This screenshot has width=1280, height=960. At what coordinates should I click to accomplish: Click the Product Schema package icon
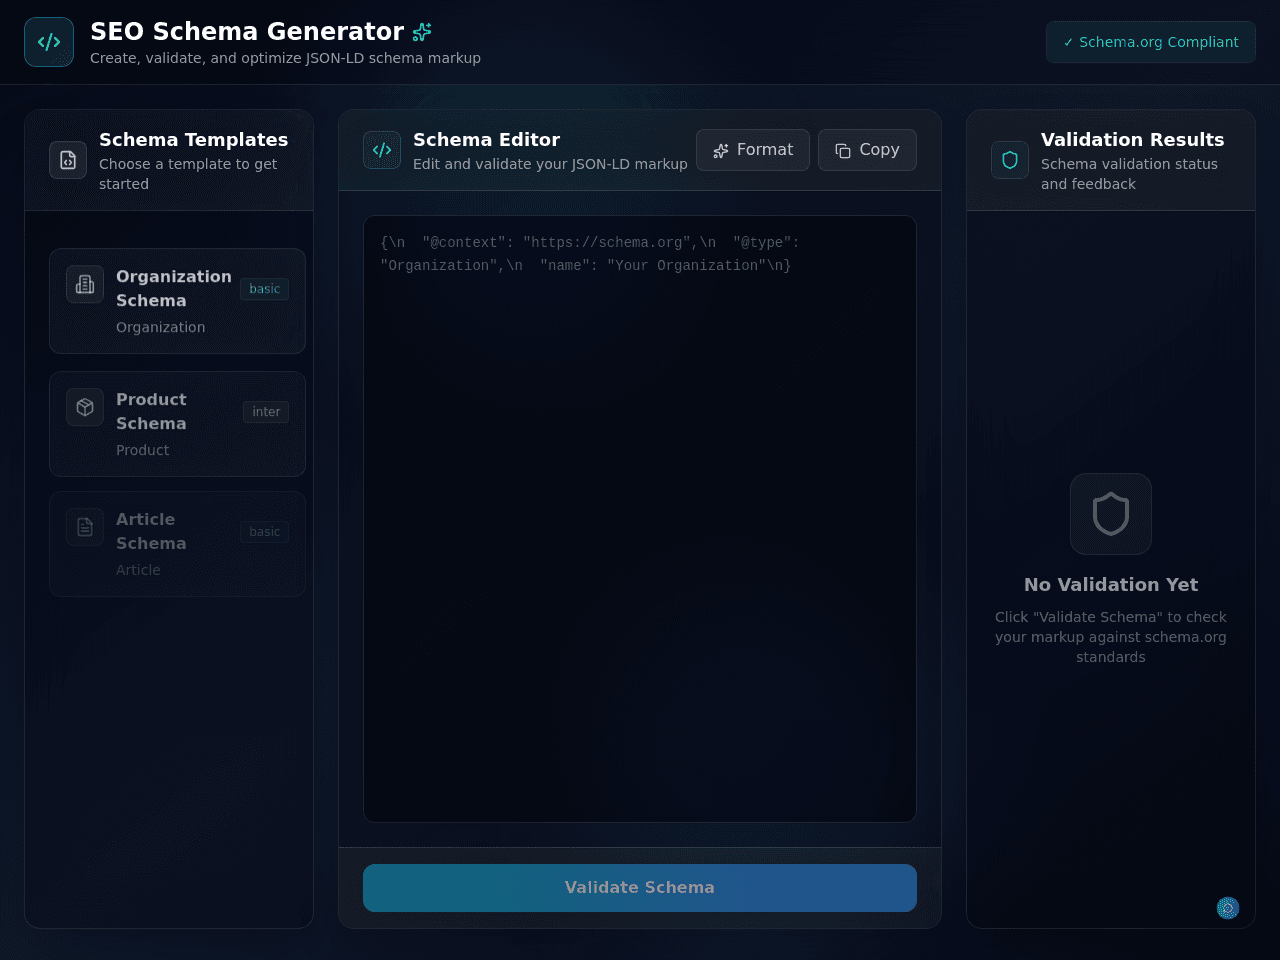point(85,407)
